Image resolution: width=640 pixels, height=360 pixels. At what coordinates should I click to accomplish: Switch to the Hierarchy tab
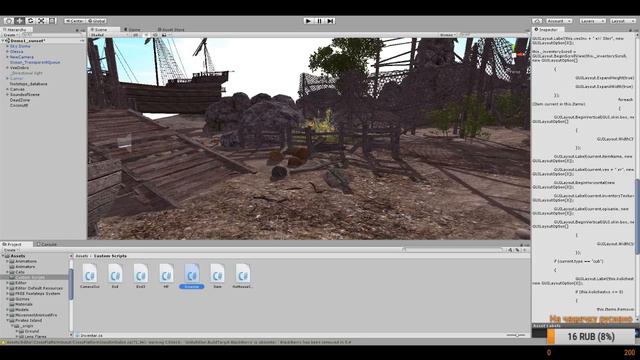tap(16, 30)
